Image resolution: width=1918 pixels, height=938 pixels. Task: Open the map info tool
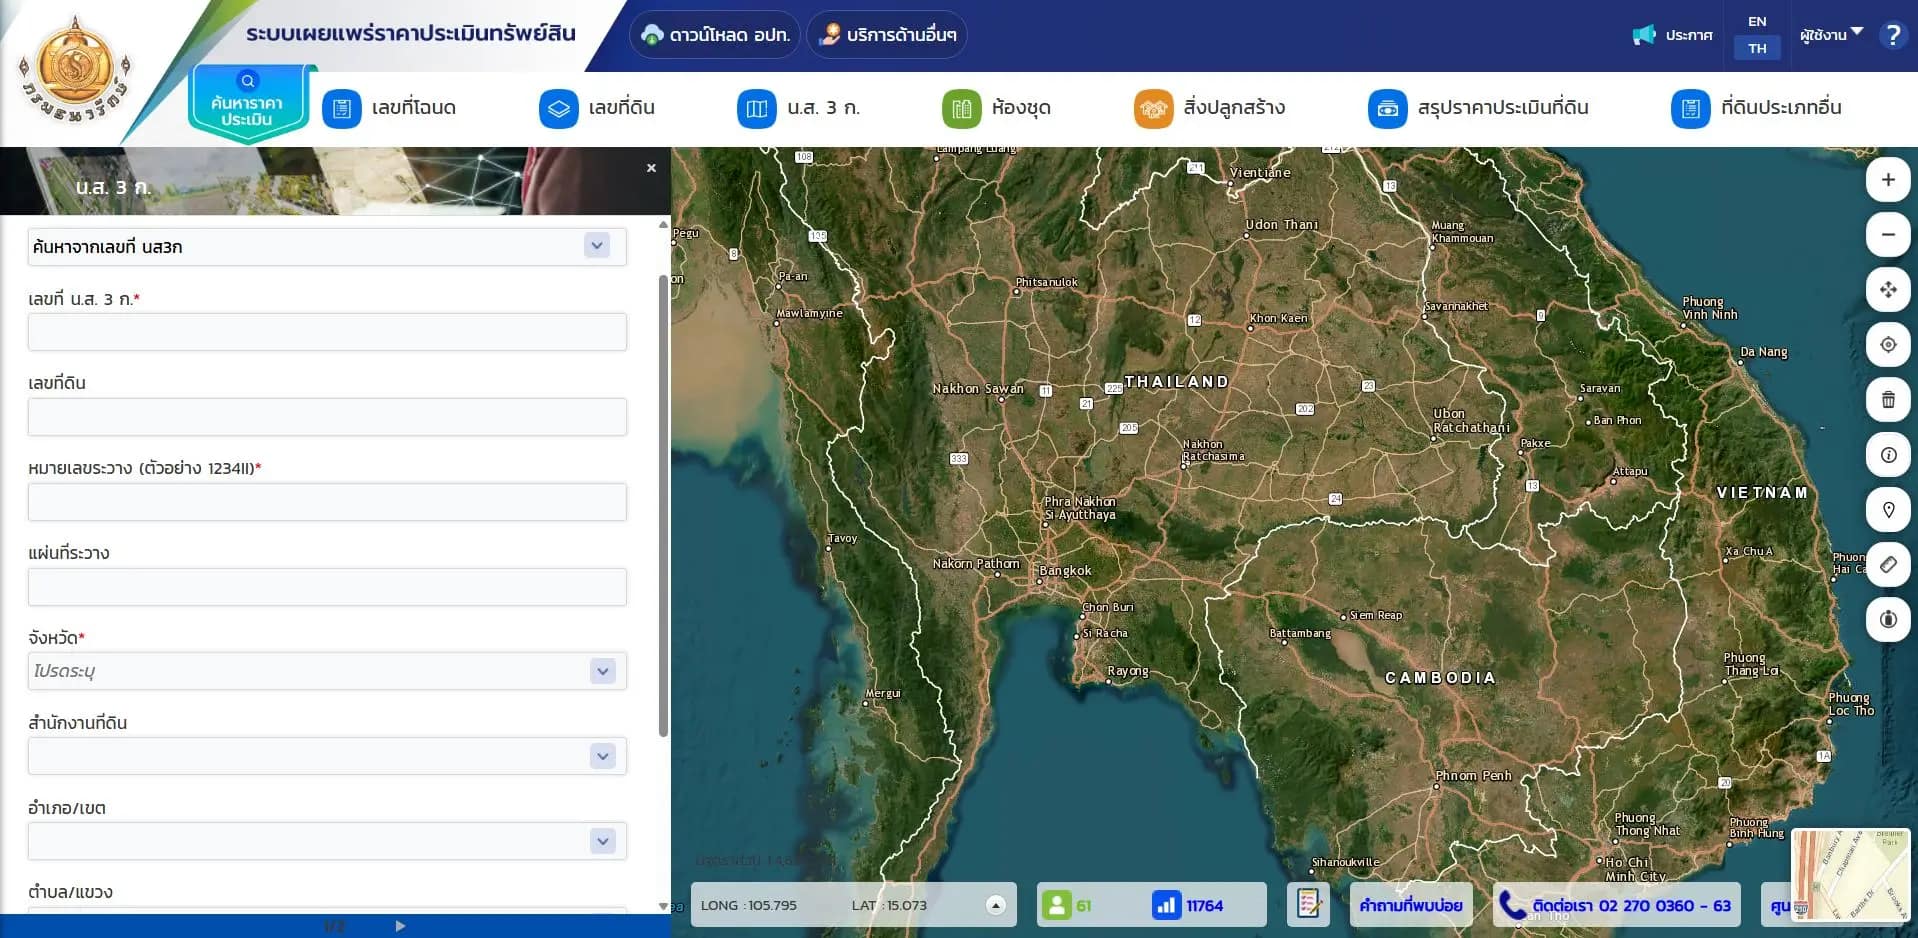pos(1887,455)
